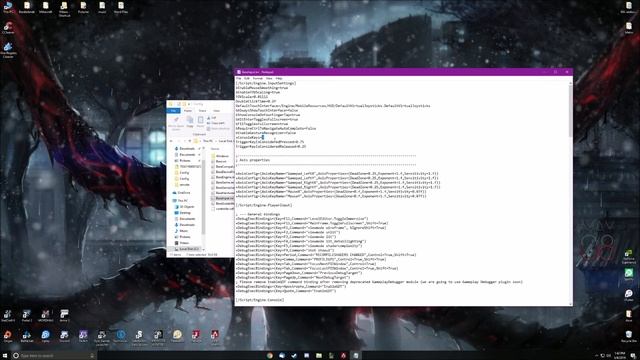Switch to File Explorer from the taskbar
Screen dimensions: 640x360
[x=319, y=356]
